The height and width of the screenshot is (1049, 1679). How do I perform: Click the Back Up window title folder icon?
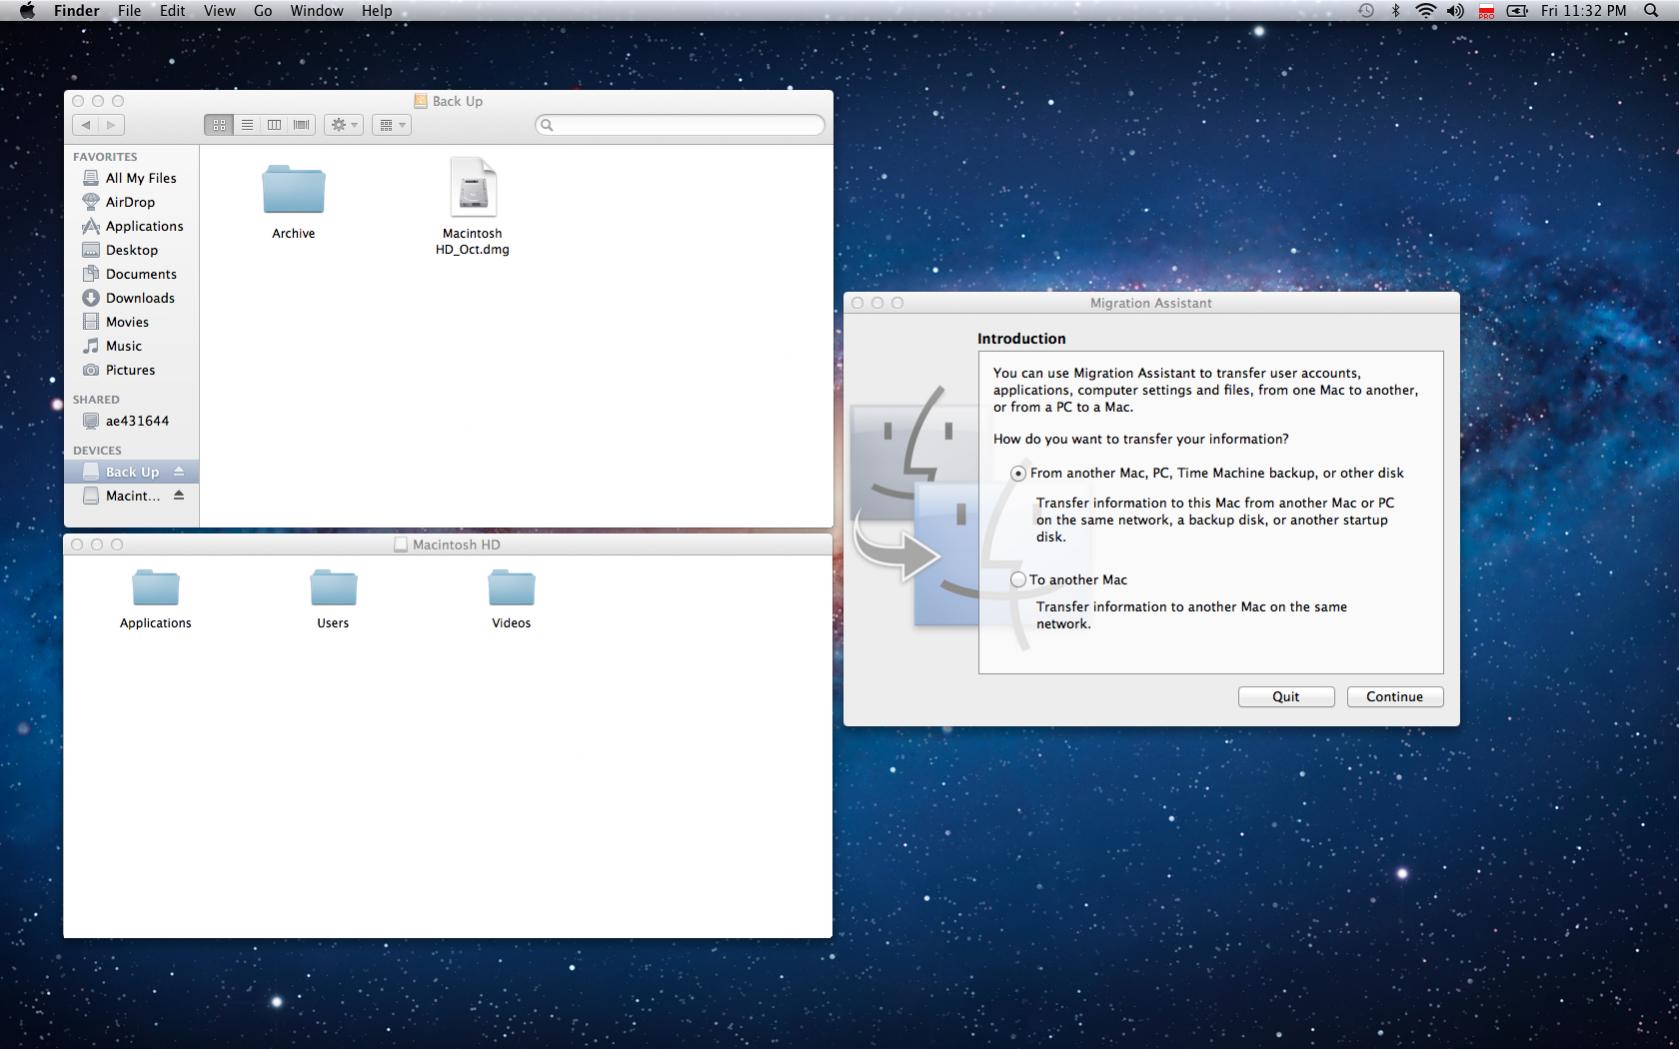point(421,101)
